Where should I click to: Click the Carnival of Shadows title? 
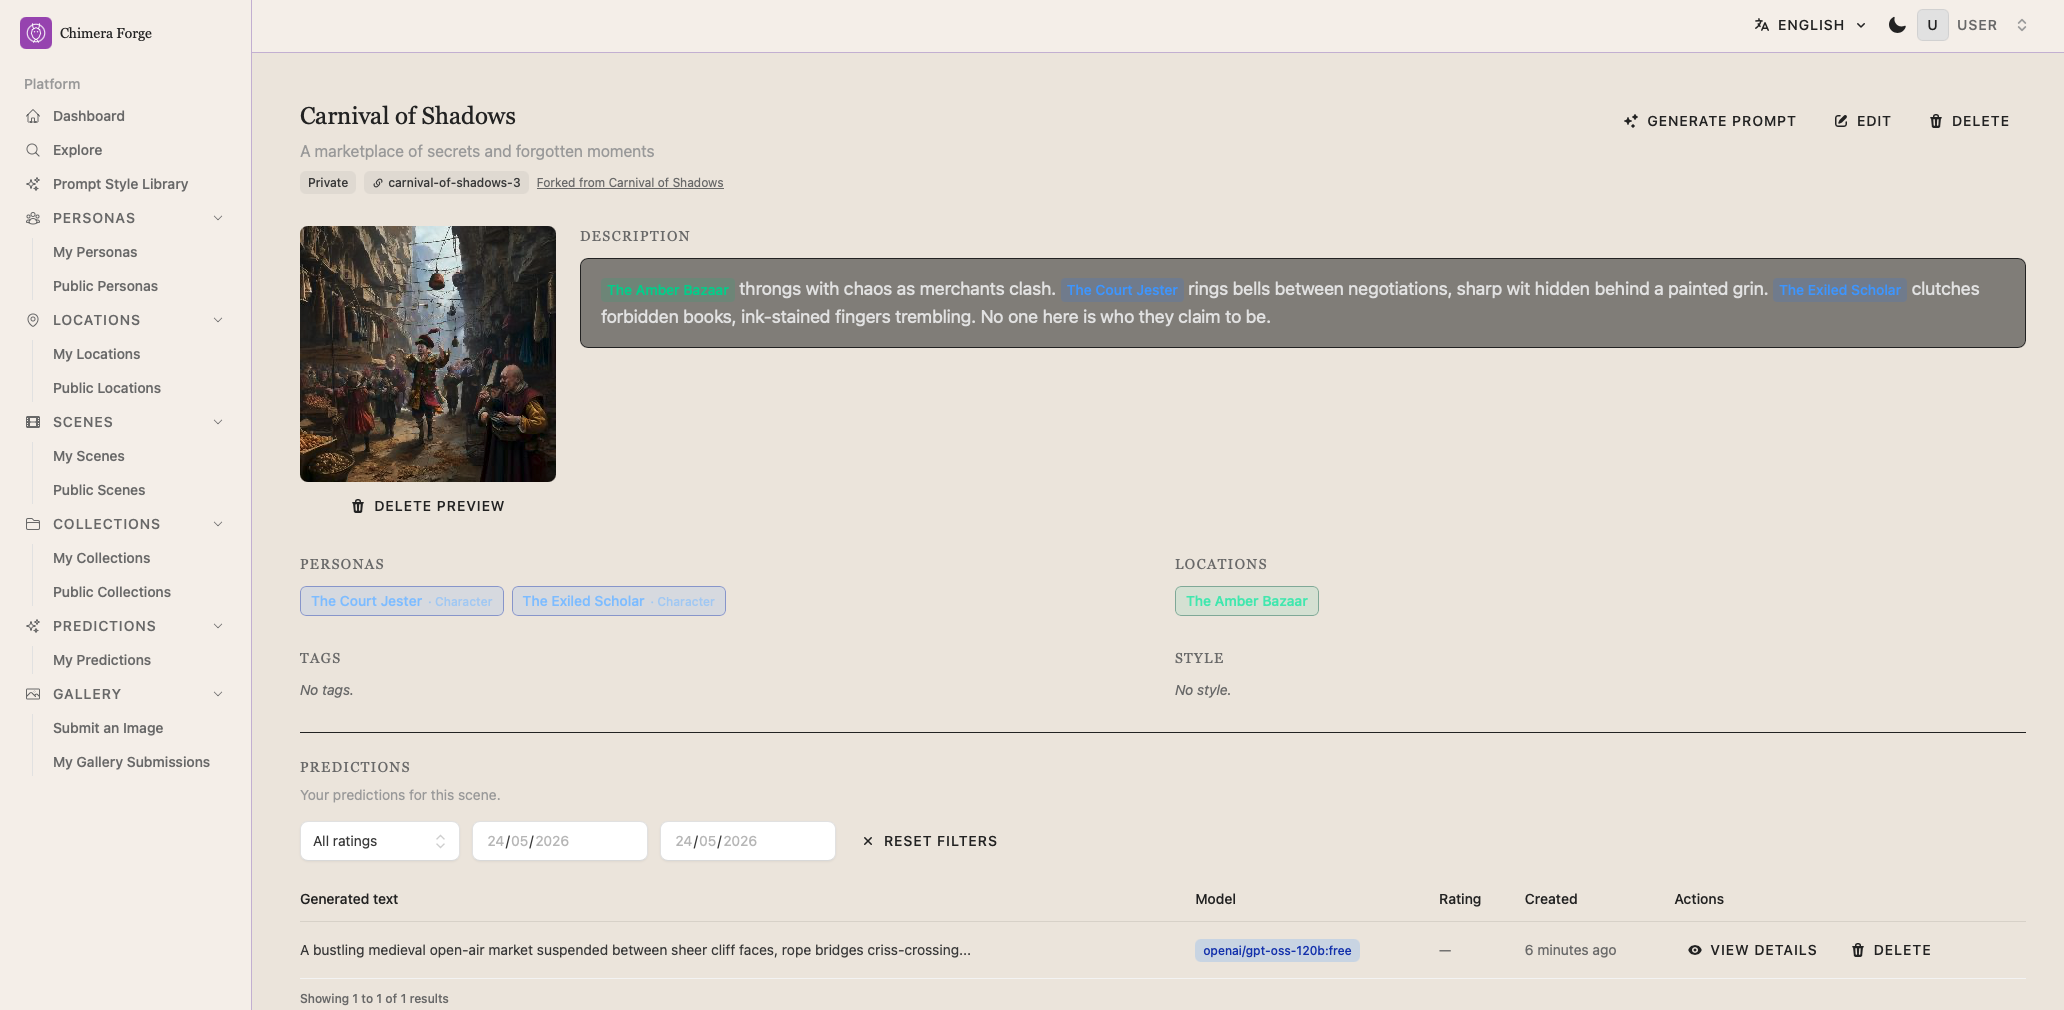coord(408,116)
